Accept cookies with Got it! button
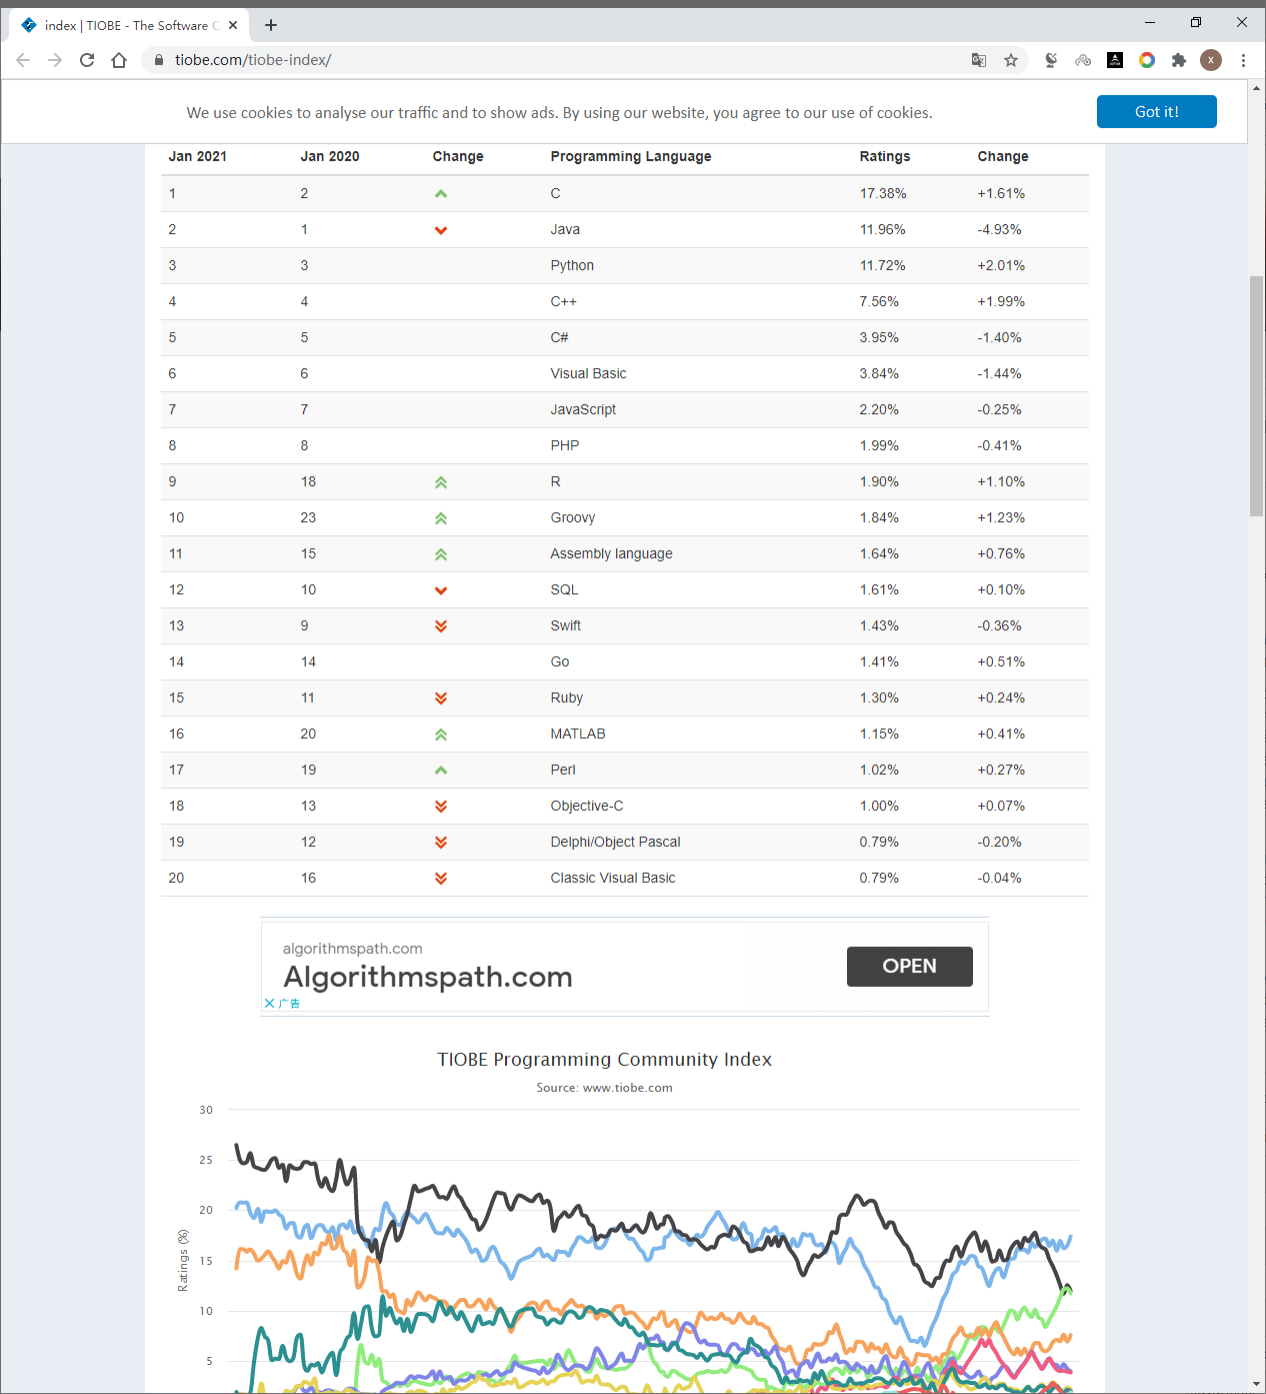 tap(1157, 112)
